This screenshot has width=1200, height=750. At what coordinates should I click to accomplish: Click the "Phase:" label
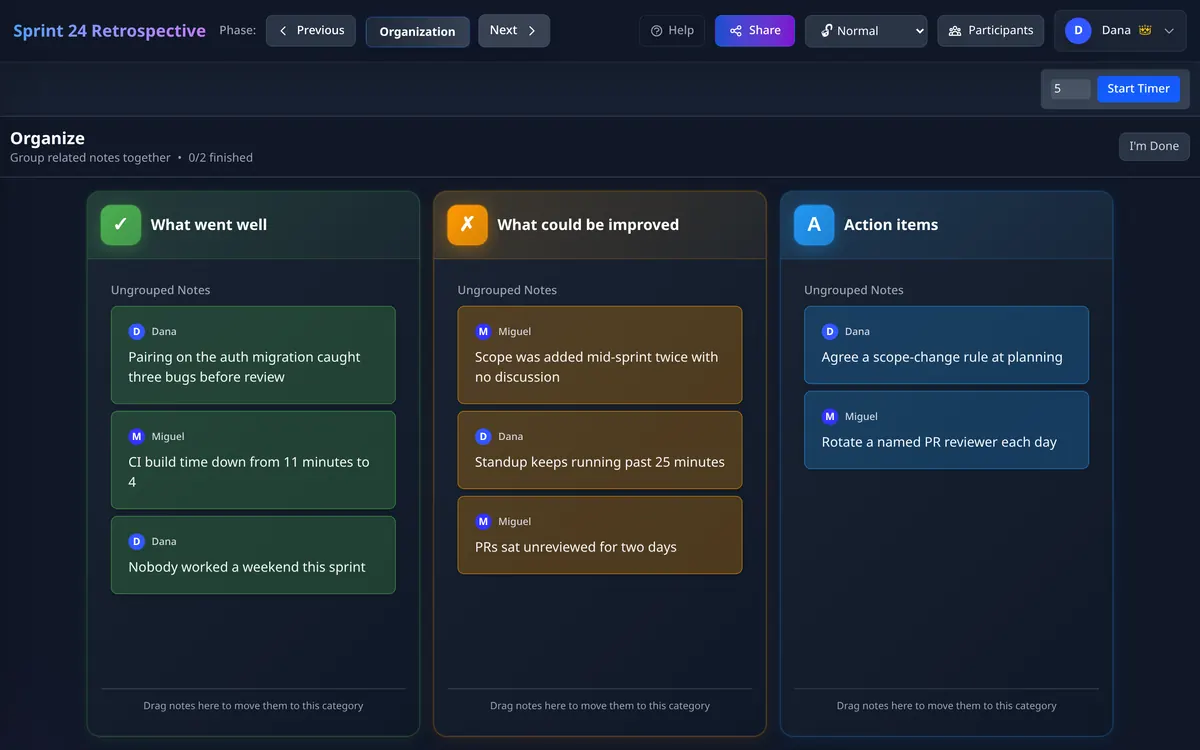point(237,31)
